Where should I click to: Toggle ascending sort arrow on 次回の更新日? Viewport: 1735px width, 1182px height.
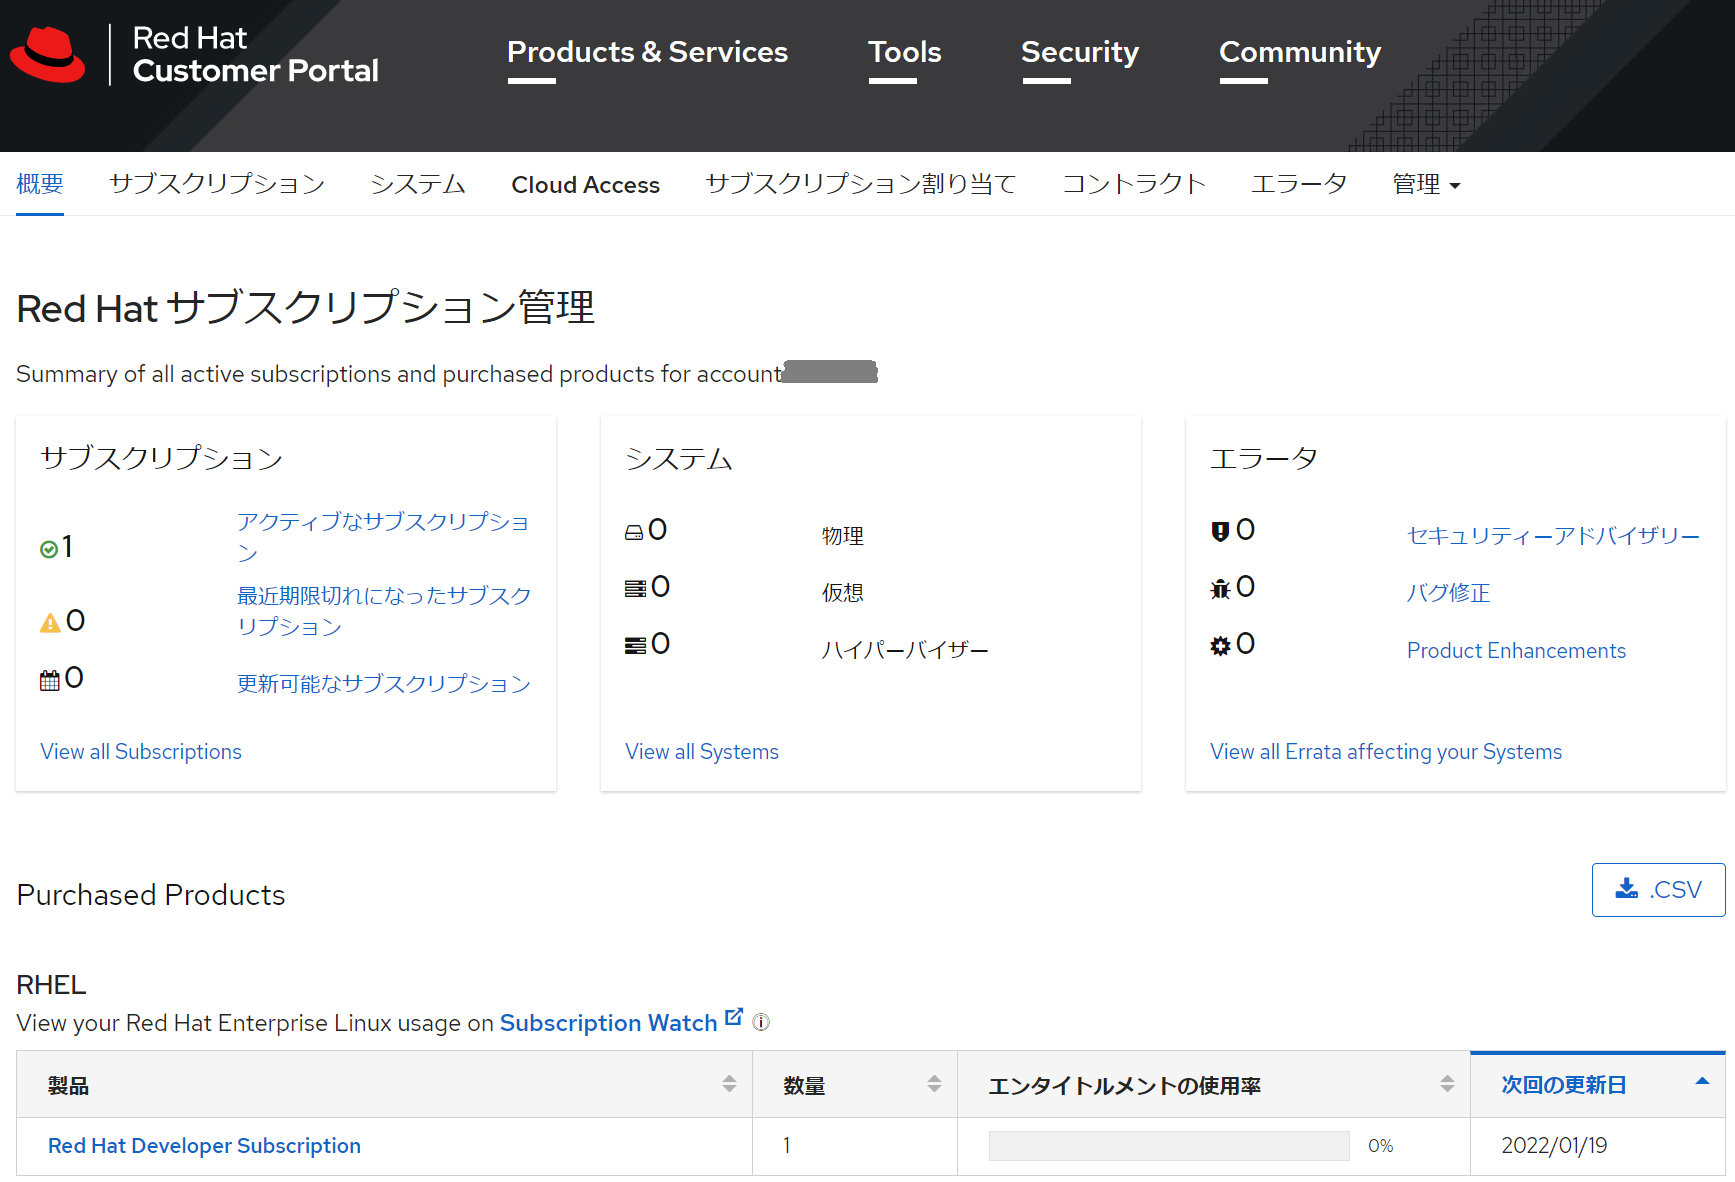[1702, 1081]
